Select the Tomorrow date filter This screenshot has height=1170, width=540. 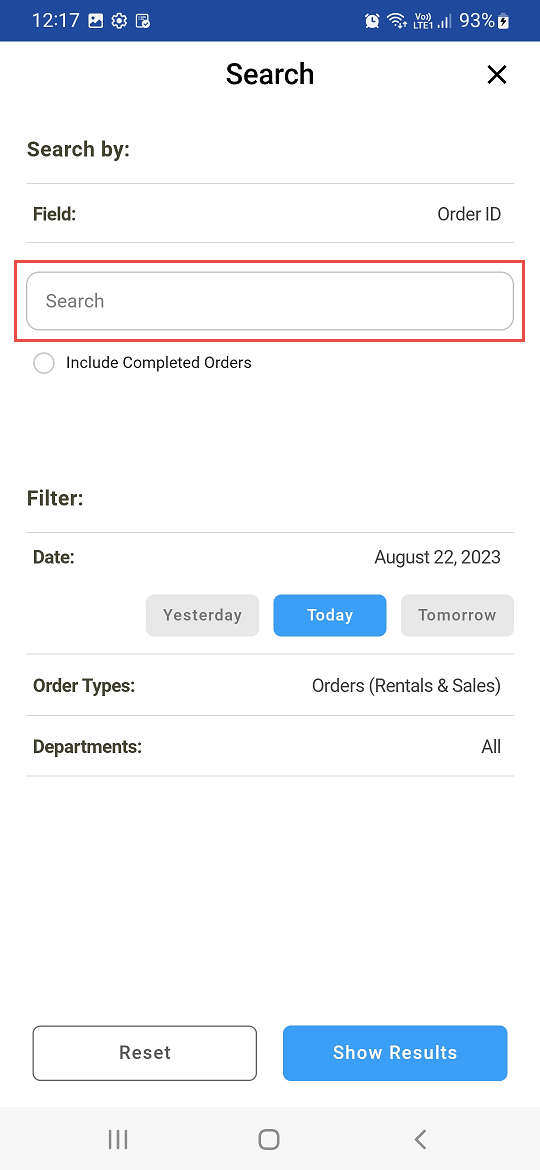pyautogui.click(x=457, y=616)
